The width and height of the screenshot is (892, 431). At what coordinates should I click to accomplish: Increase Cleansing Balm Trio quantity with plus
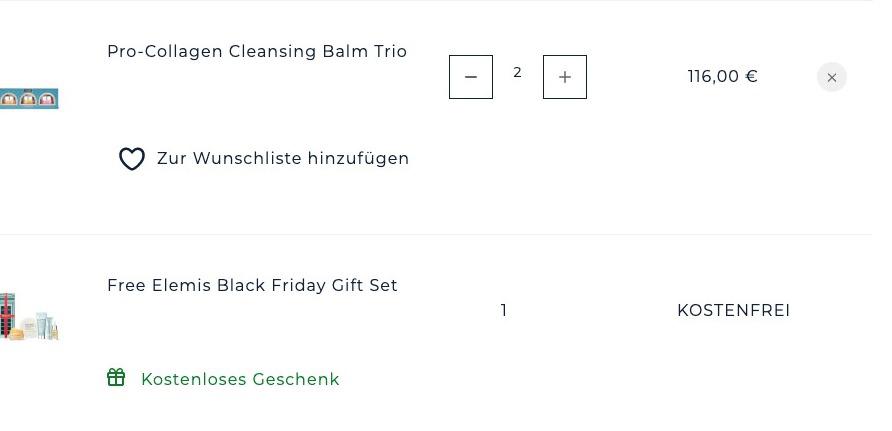click(x=564, y=77)
